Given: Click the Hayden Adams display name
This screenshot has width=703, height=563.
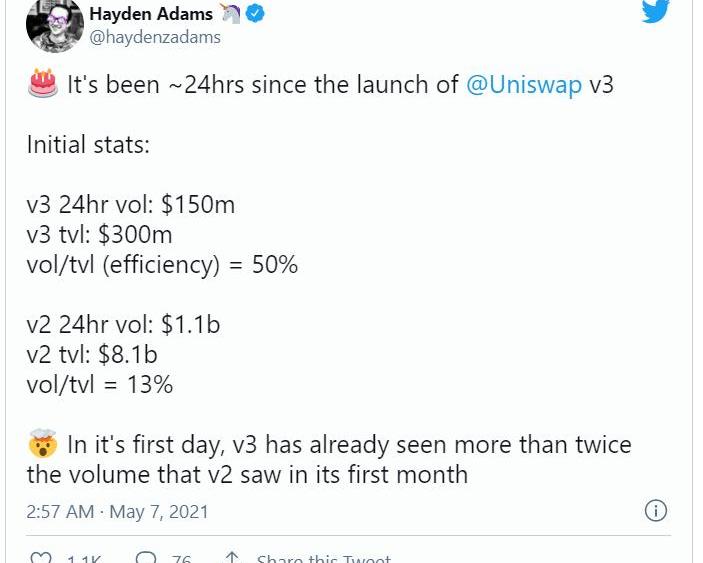Looking at the screenshot, I should click(x=151, y=14).
